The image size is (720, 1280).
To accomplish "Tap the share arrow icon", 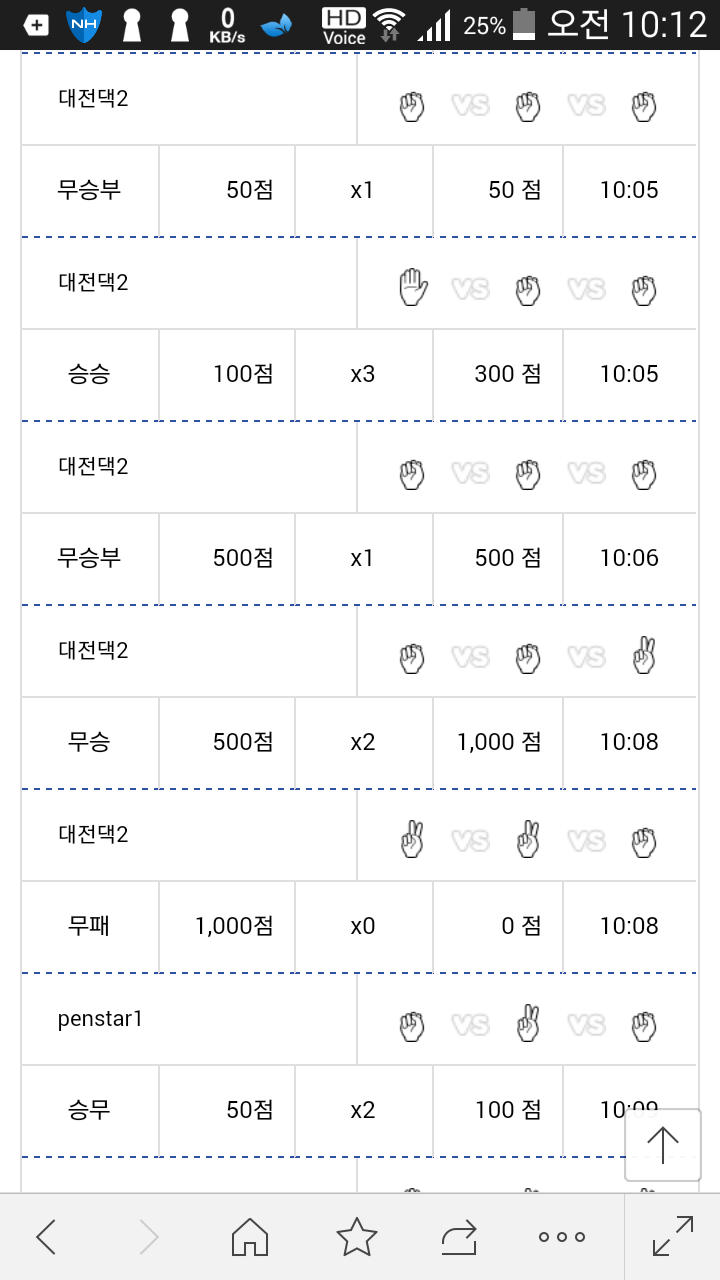I will point(459,1237).
